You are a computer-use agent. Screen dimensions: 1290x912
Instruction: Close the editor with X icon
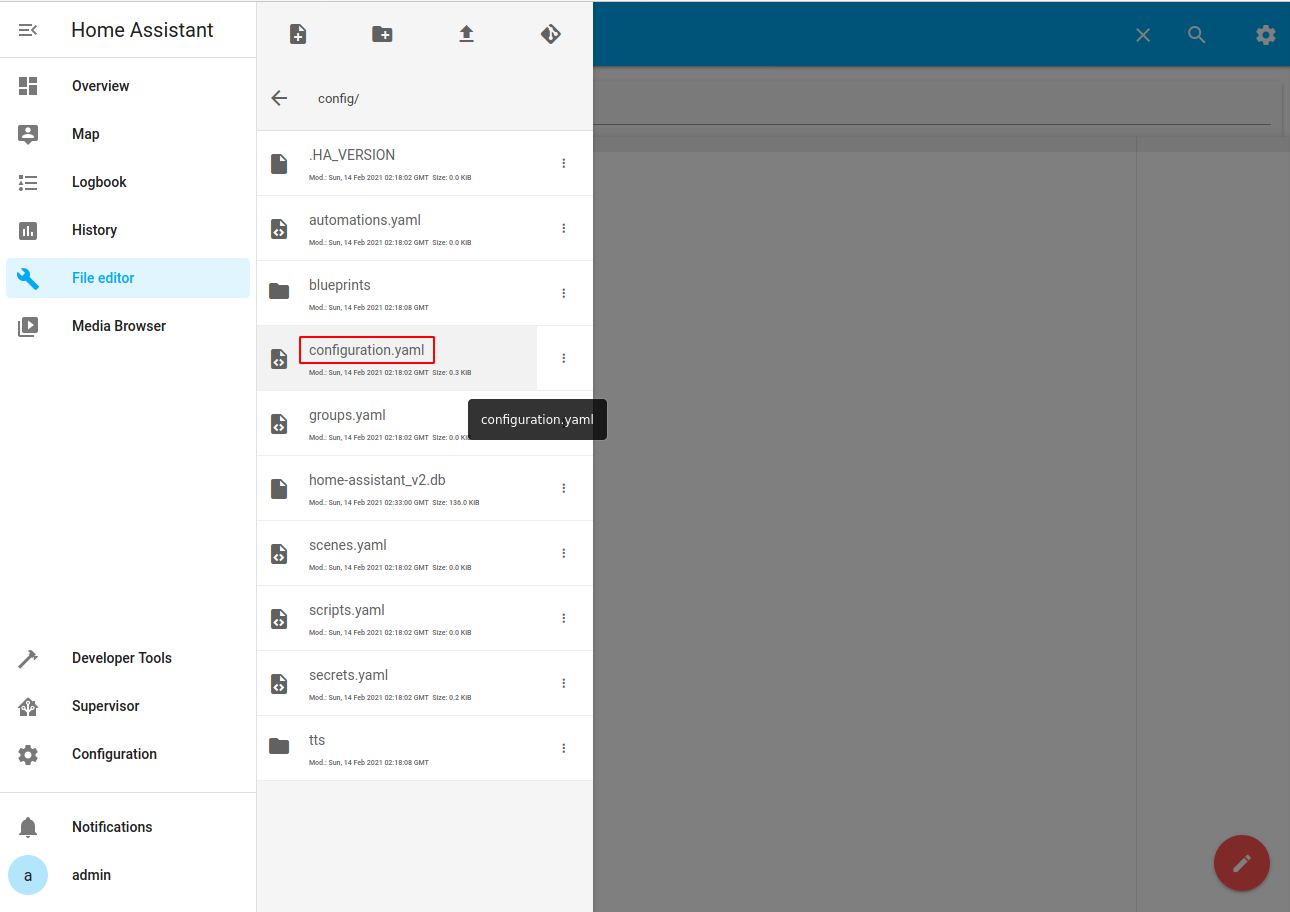click(x=1143, y=35)
